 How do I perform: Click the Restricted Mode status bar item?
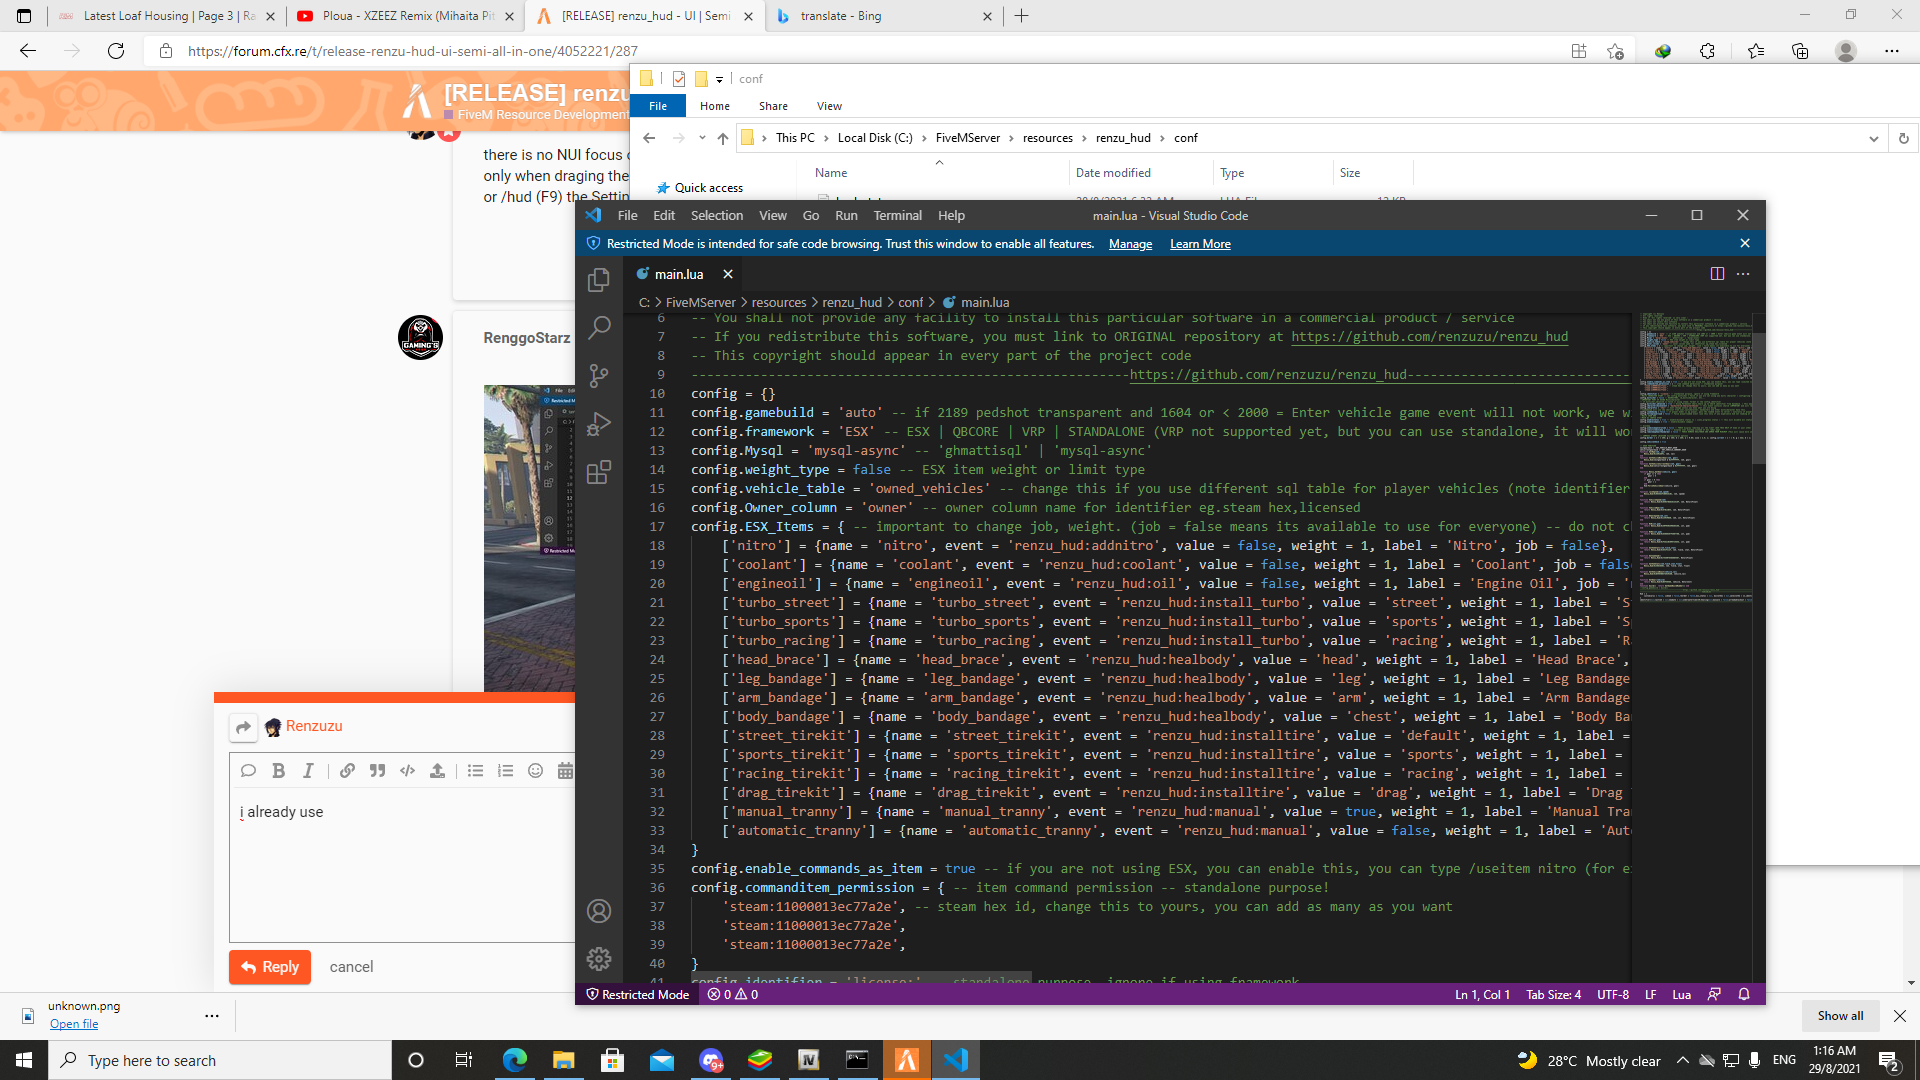pos(638,994)
